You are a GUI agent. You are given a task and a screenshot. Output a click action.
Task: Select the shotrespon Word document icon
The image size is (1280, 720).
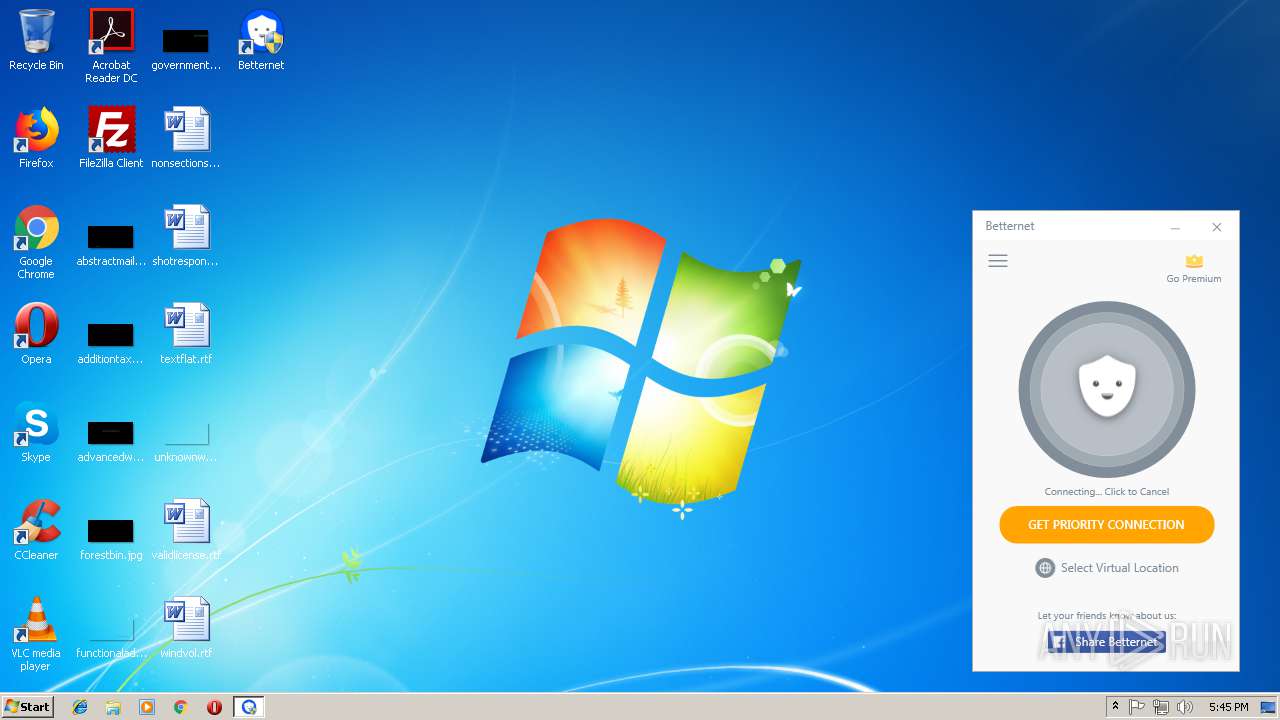pos(186,237)
